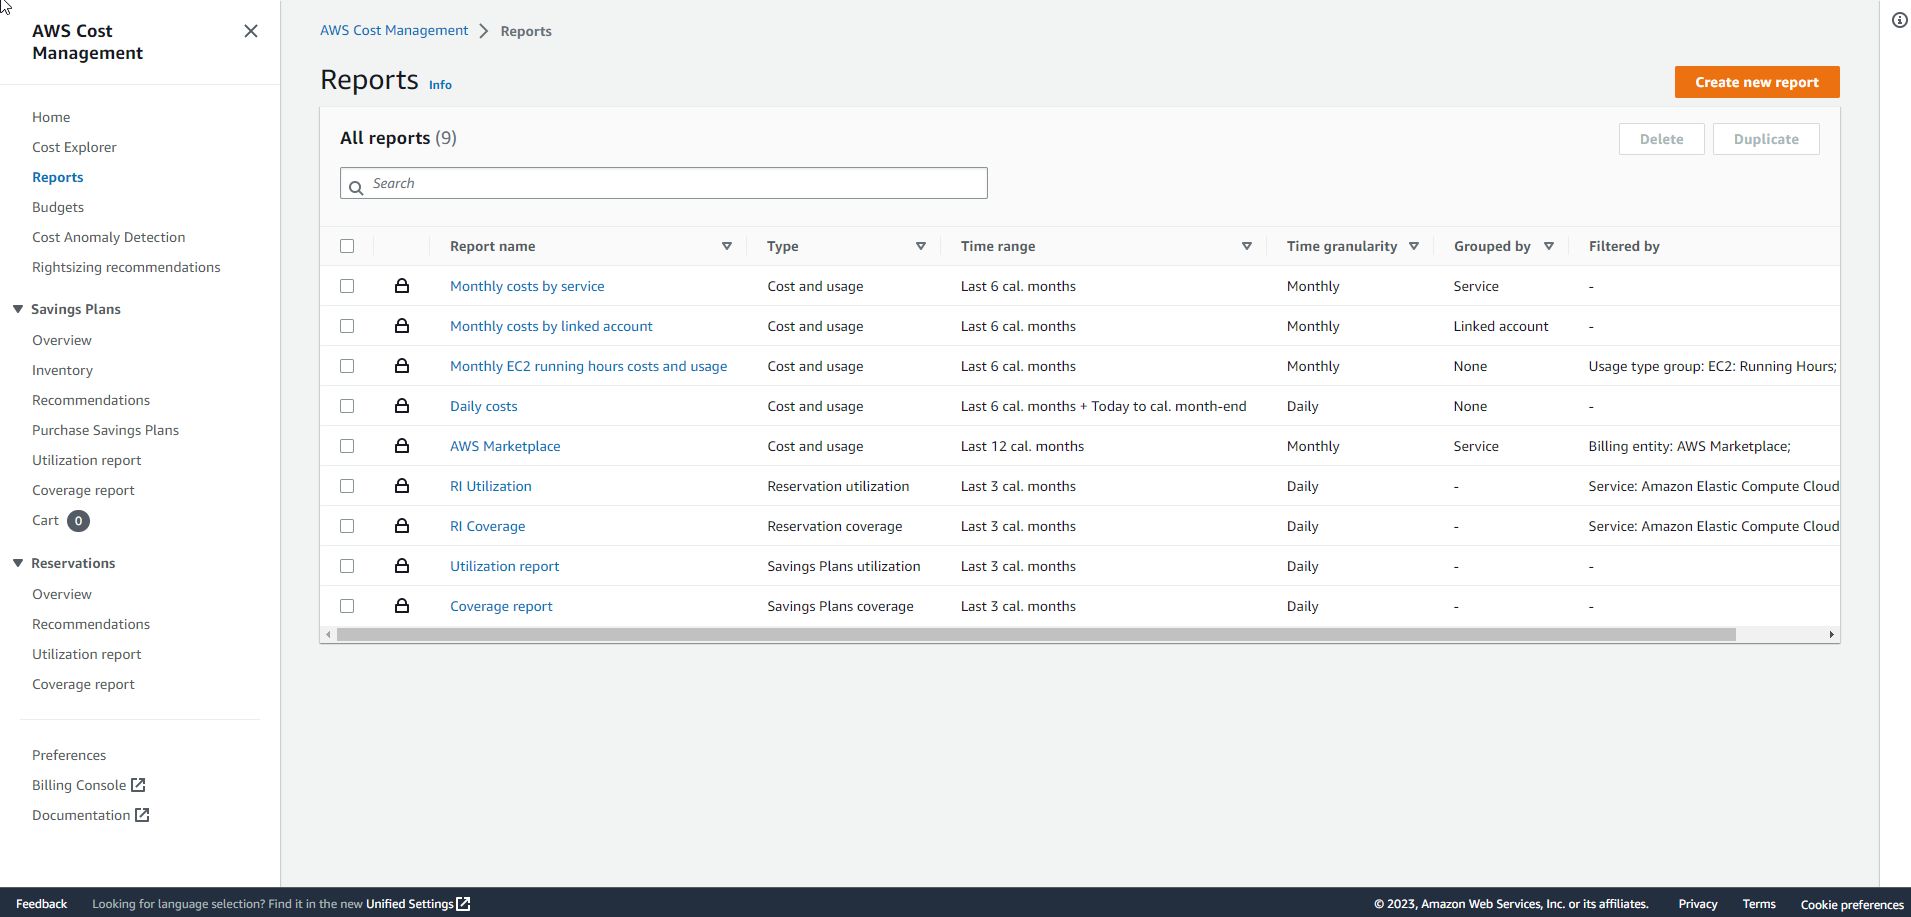Select the AWS Marketplace report checkbox
The width and height of the screenshot is (1911, 917).
pyautogui.click(x=347, y=446)
